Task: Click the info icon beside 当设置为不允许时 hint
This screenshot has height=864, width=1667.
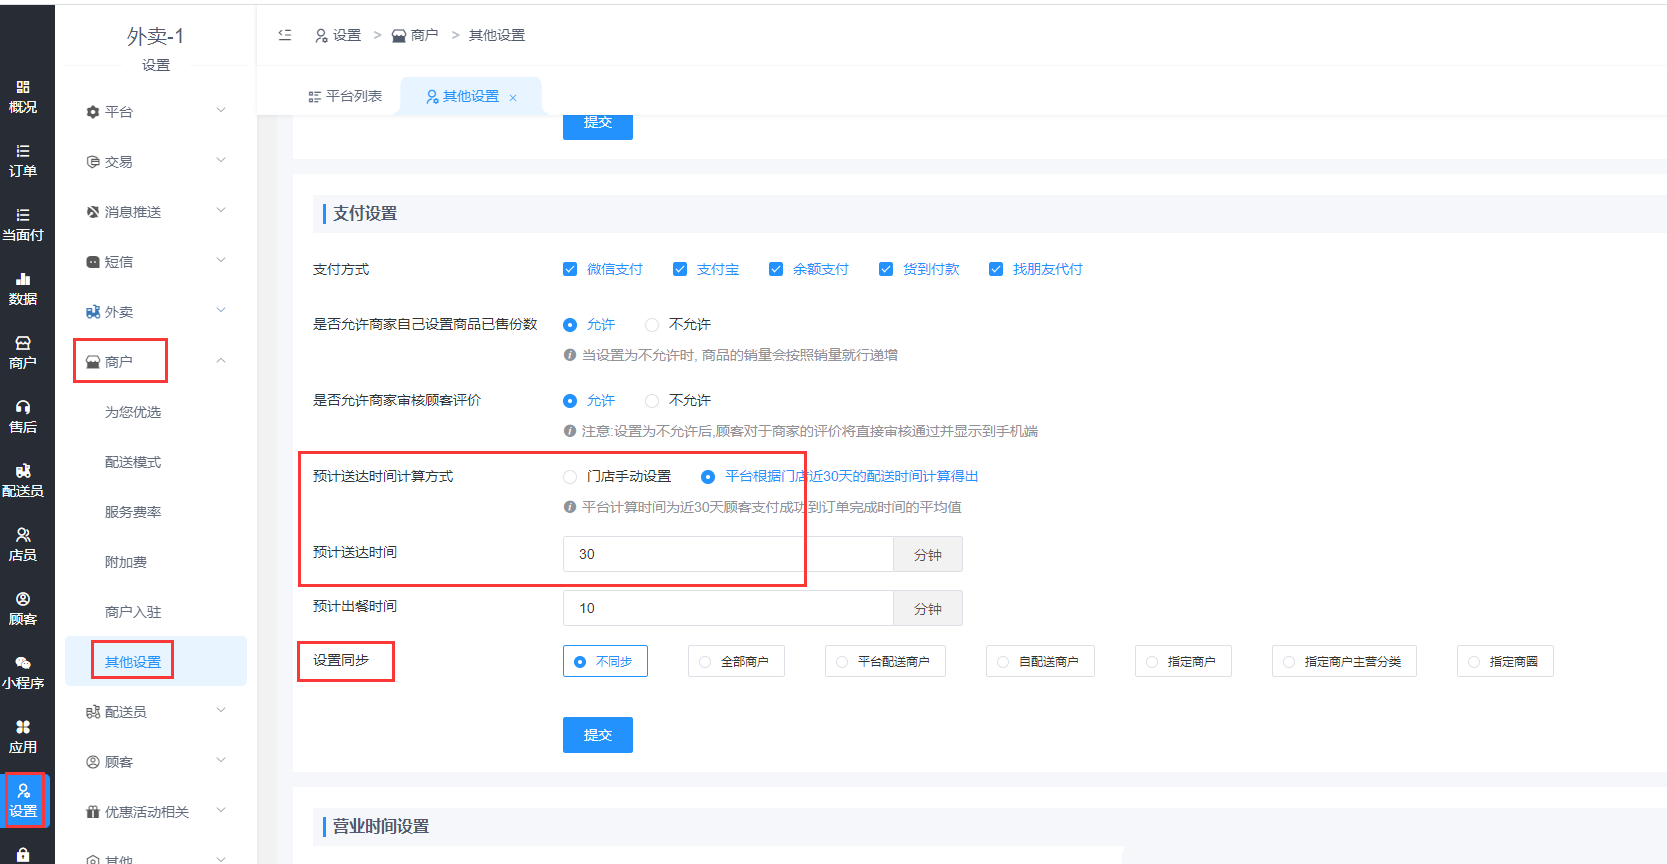Action: [x=570, y=355]
